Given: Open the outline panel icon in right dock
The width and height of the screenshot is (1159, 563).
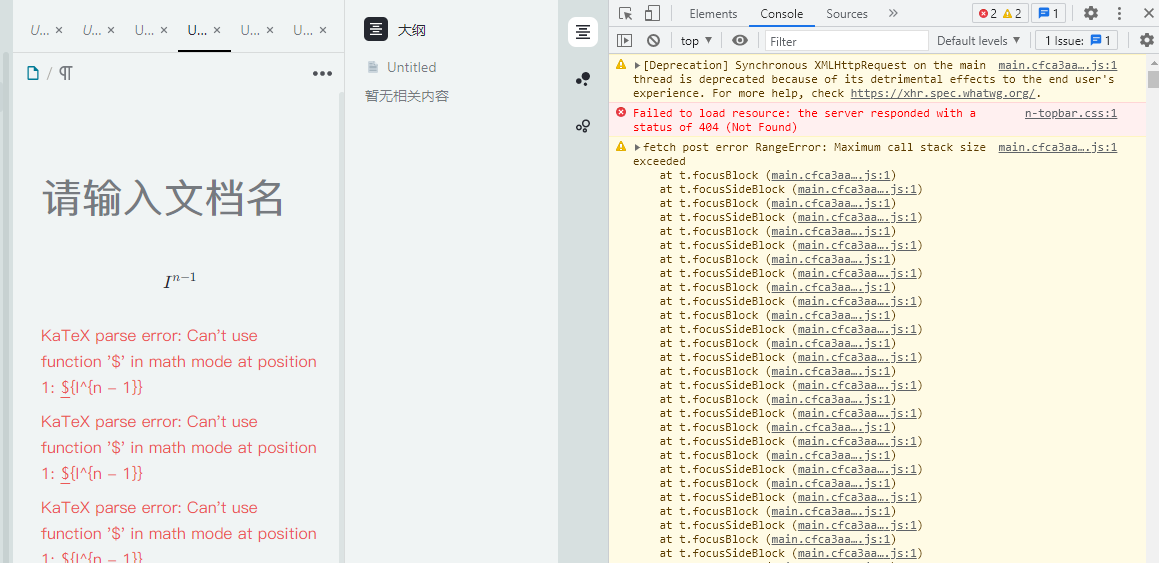Looking at the screenshot, I should pos(583,32).
